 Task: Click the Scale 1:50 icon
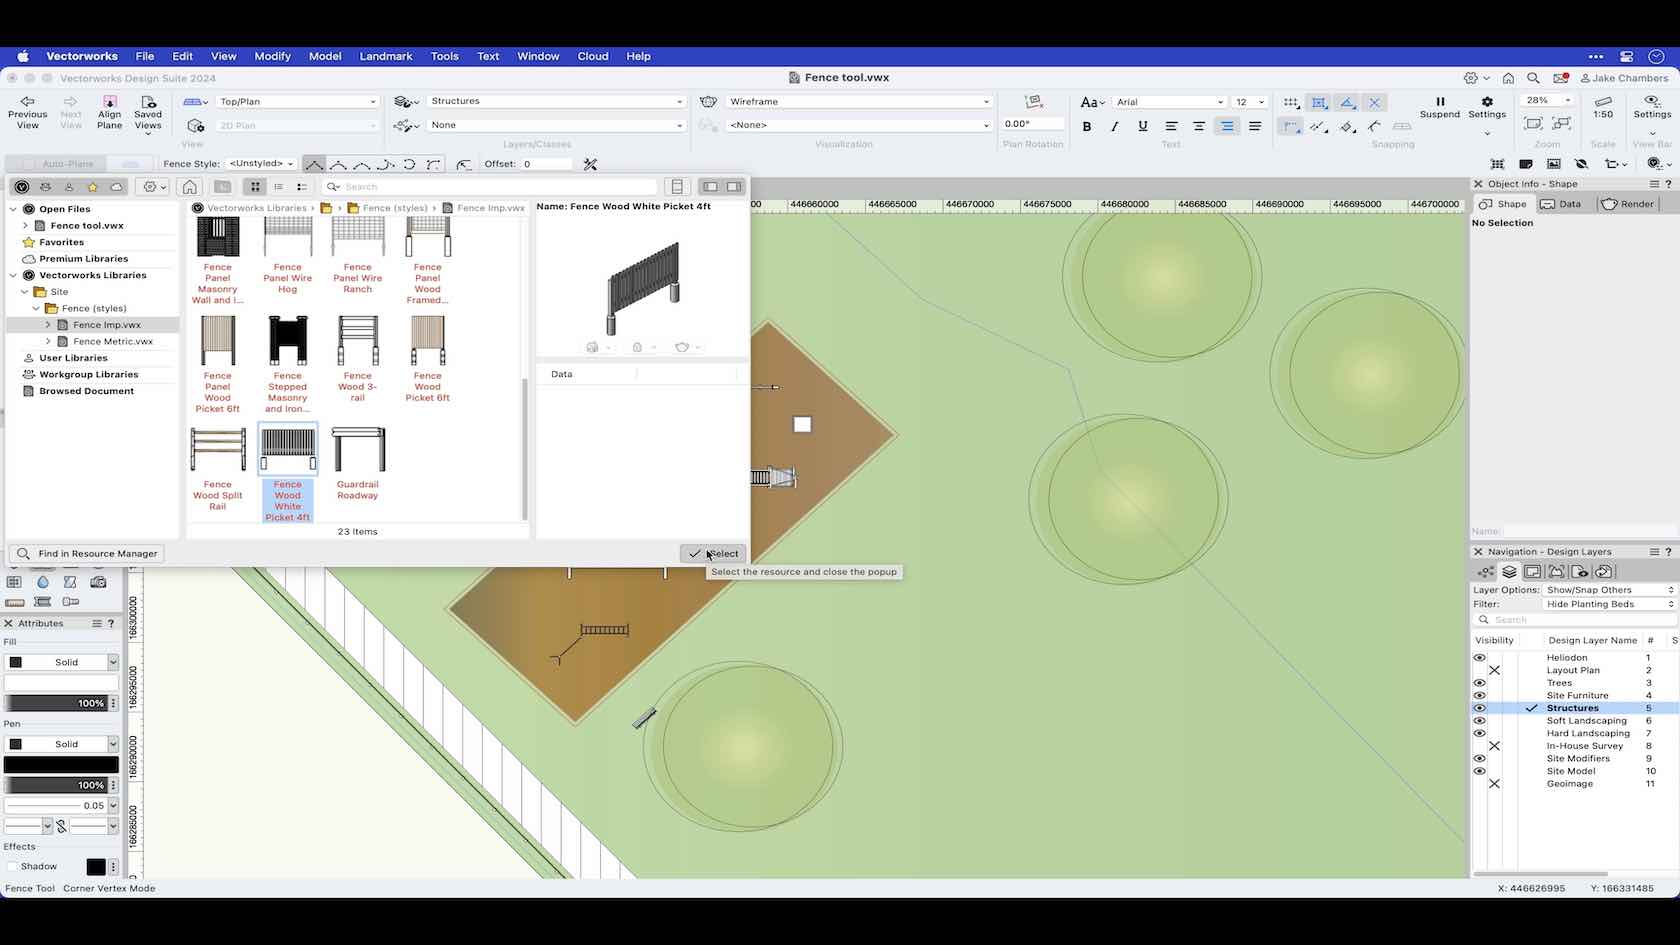point(1603,101)
